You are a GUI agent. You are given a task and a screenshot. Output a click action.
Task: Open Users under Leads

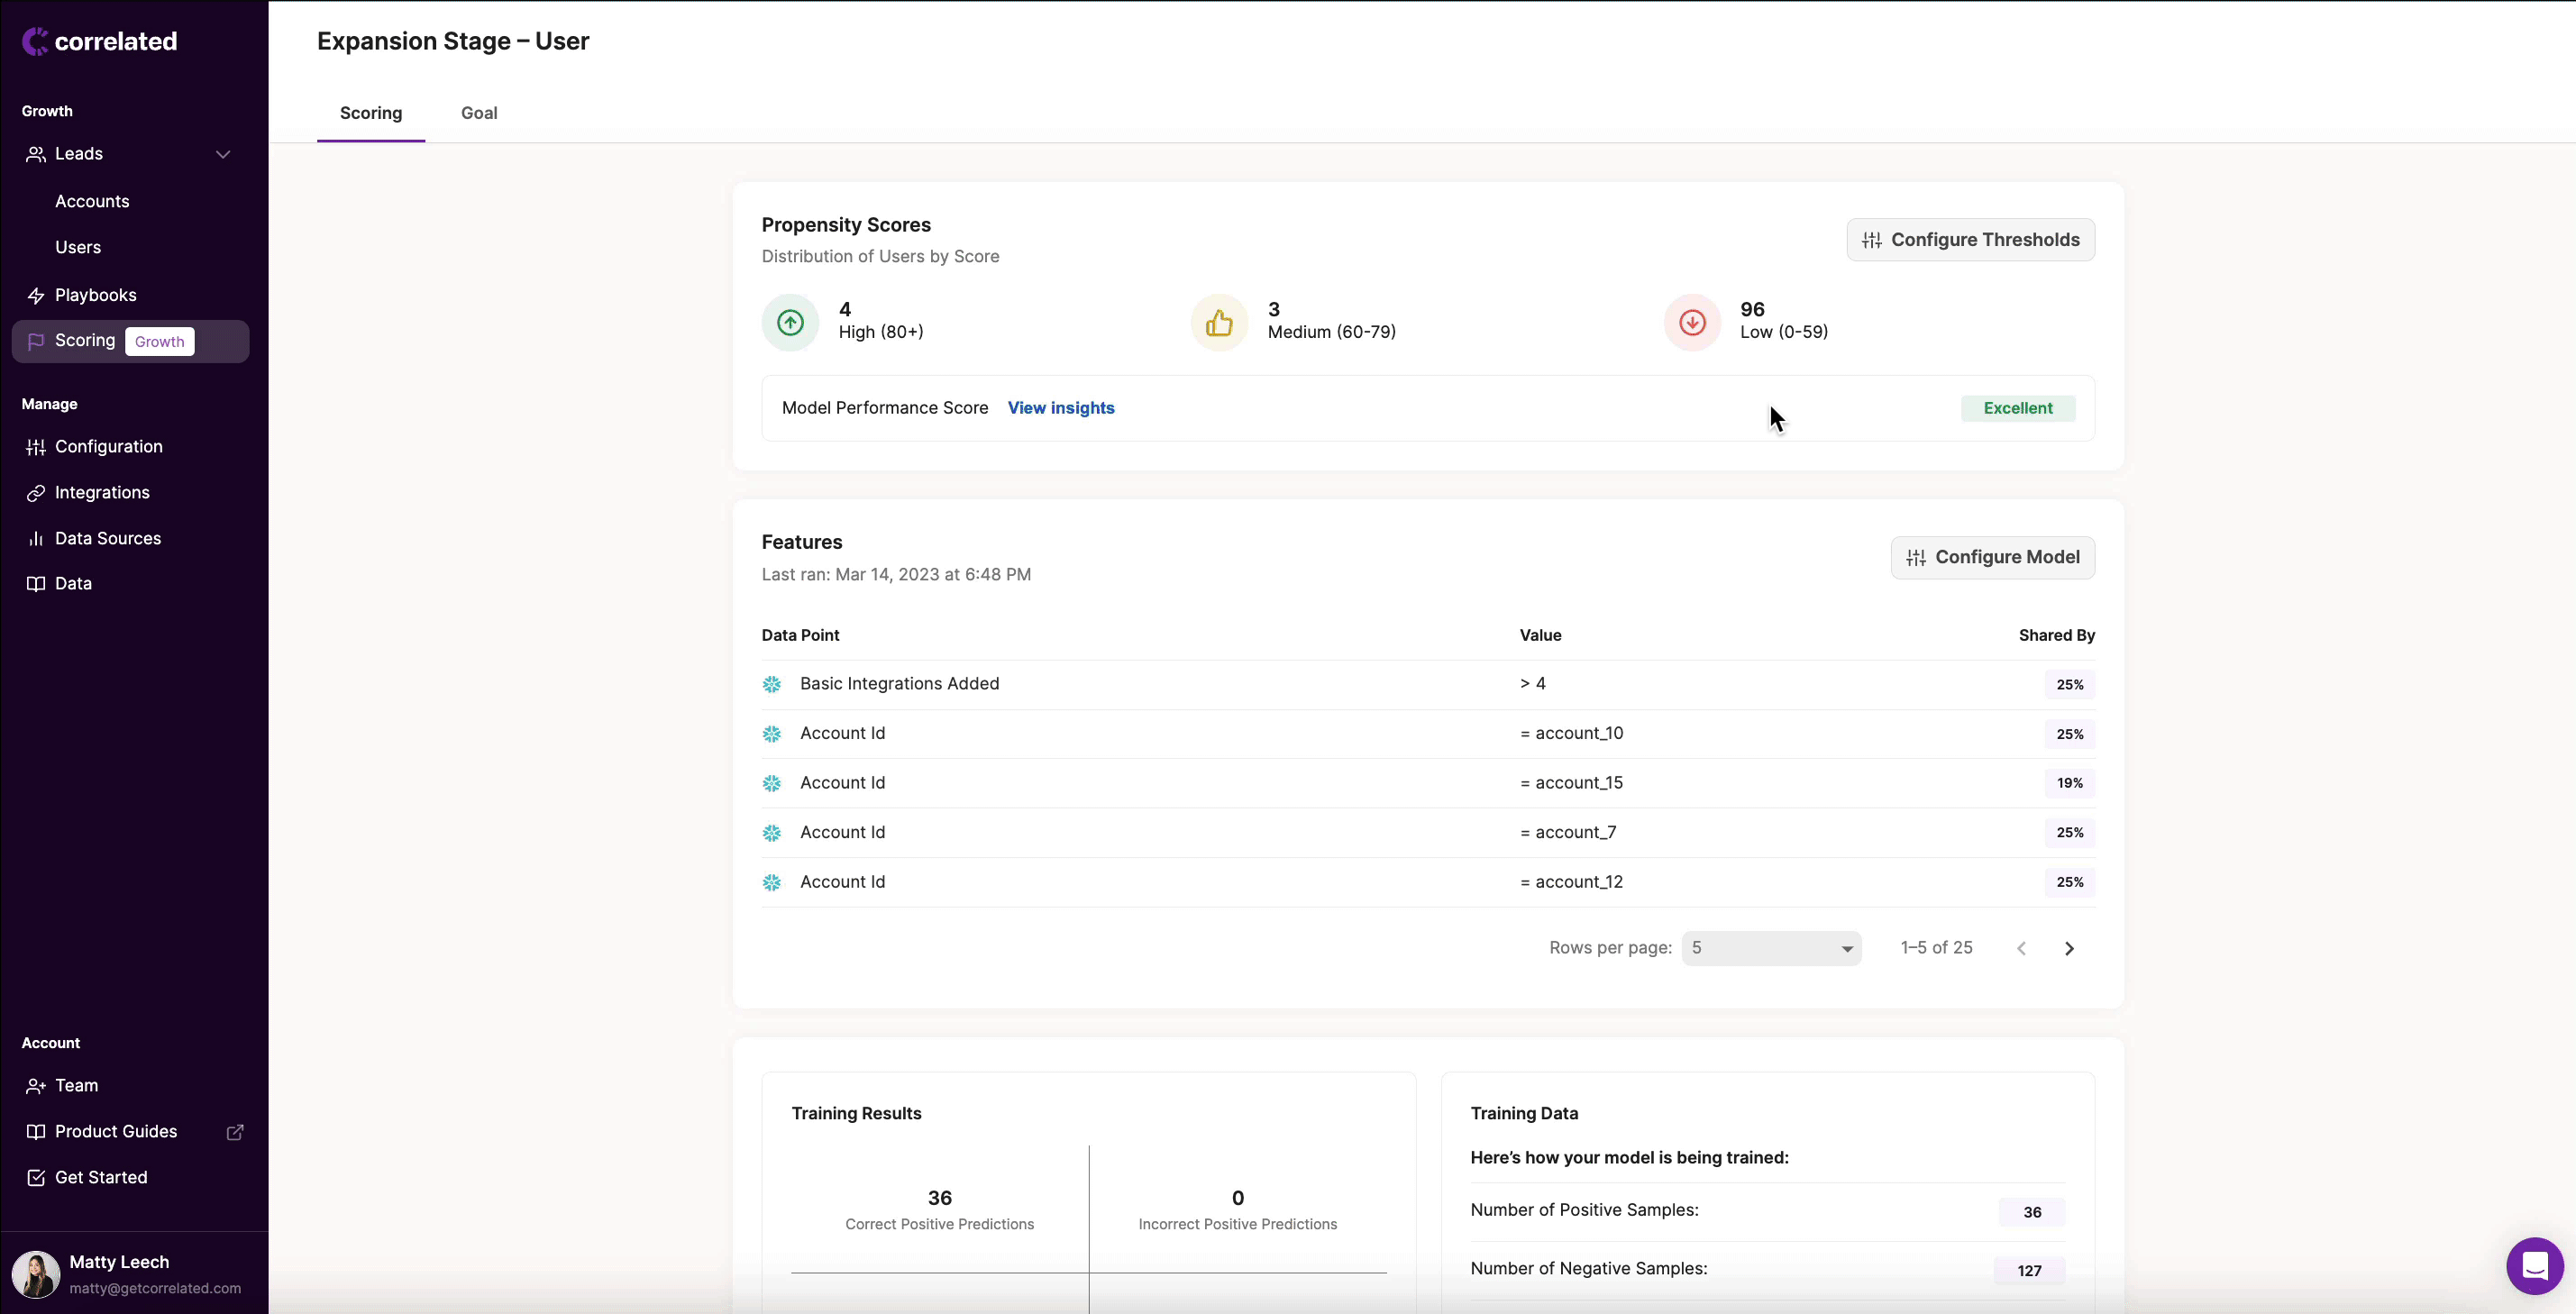pos(78,247)
